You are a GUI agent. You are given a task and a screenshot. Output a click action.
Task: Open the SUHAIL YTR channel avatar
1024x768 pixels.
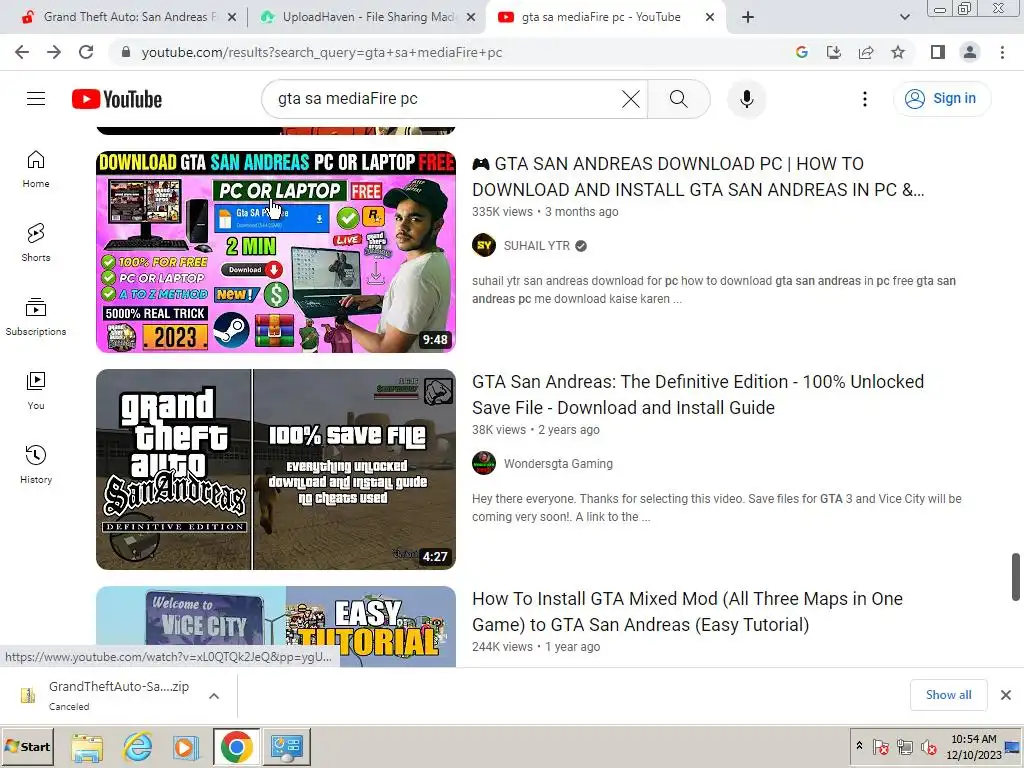click(x=484, y=246)
